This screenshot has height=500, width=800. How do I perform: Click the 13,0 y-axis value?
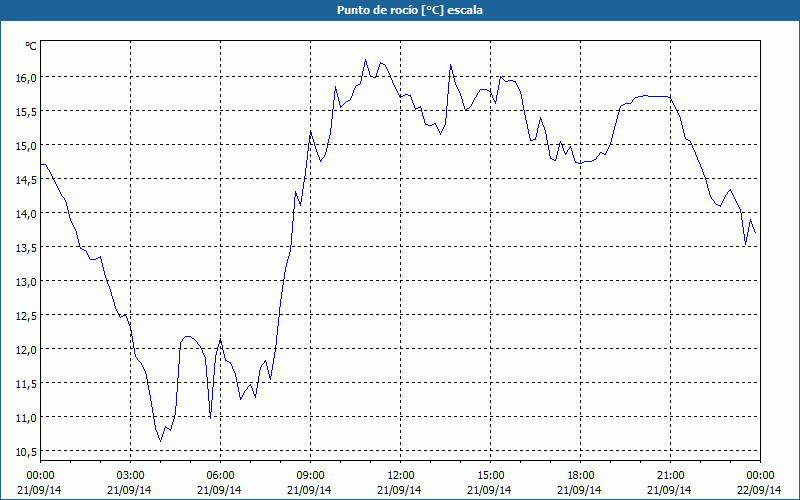tap(26, 282)
